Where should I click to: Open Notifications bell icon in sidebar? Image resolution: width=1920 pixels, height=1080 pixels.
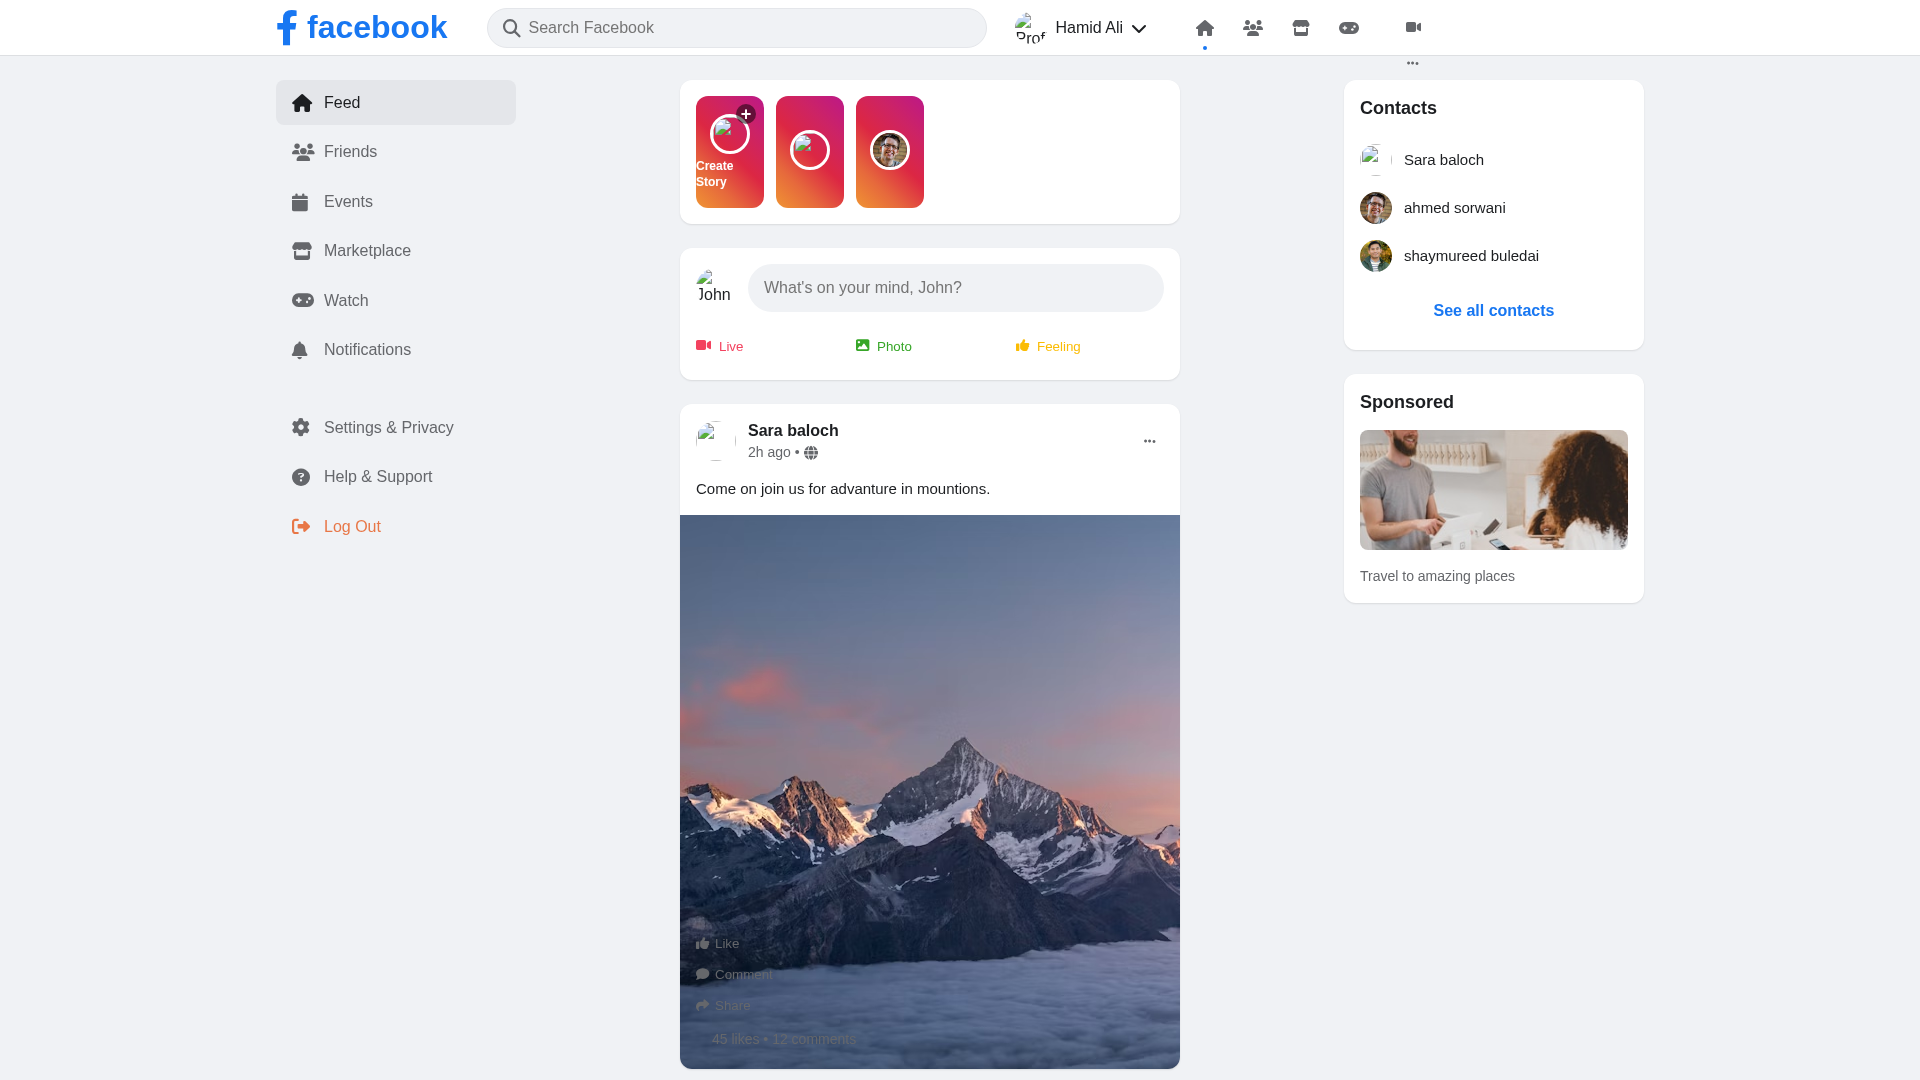[x=301, y=349]
